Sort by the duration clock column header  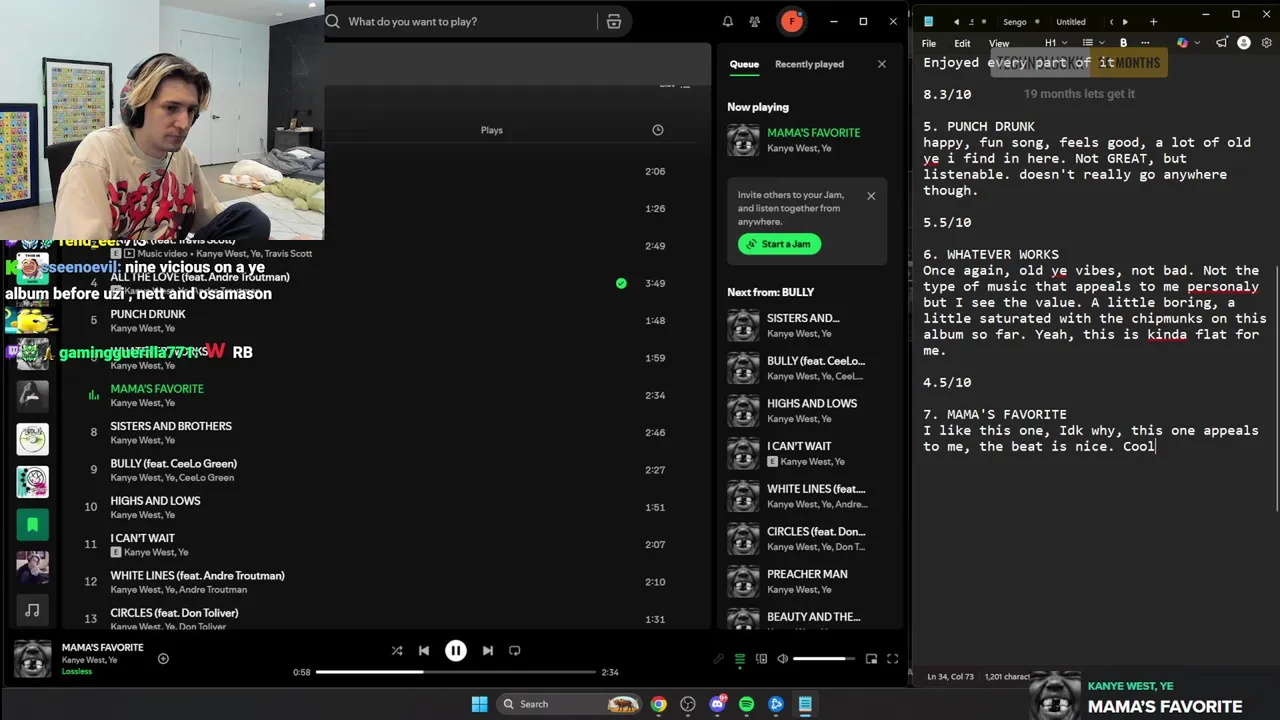pos(657,130)
